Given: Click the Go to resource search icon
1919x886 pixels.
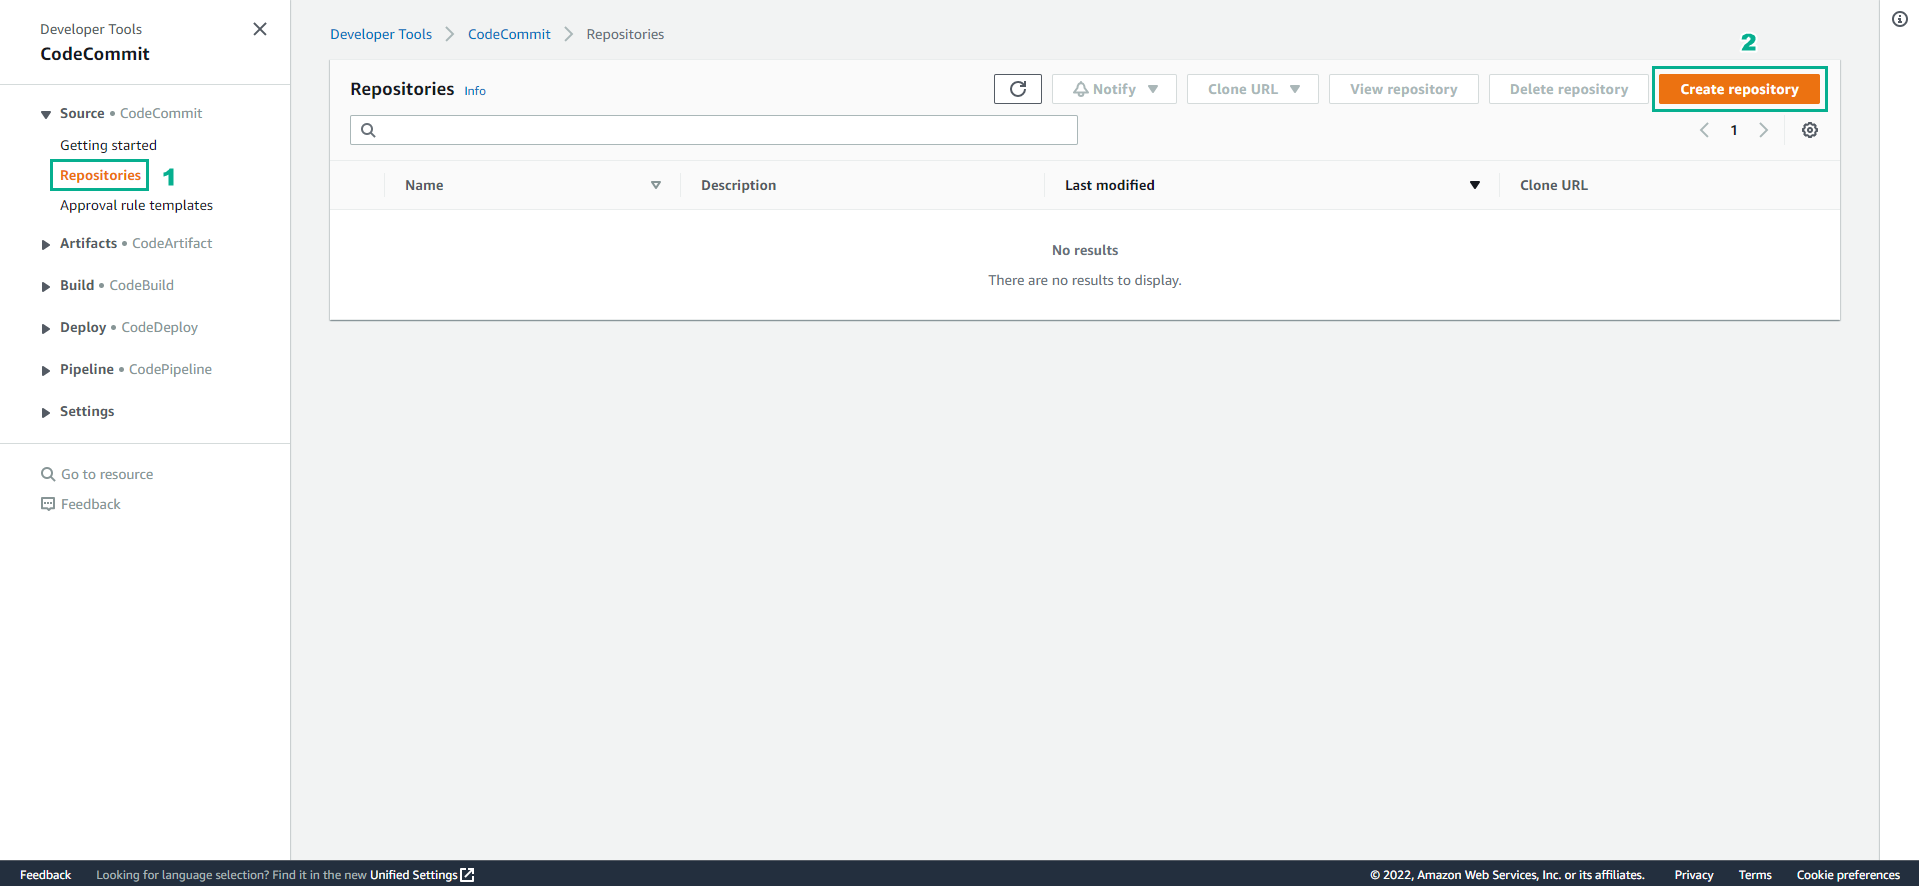Looking at the screenshot, I should (x=48, y=474).
